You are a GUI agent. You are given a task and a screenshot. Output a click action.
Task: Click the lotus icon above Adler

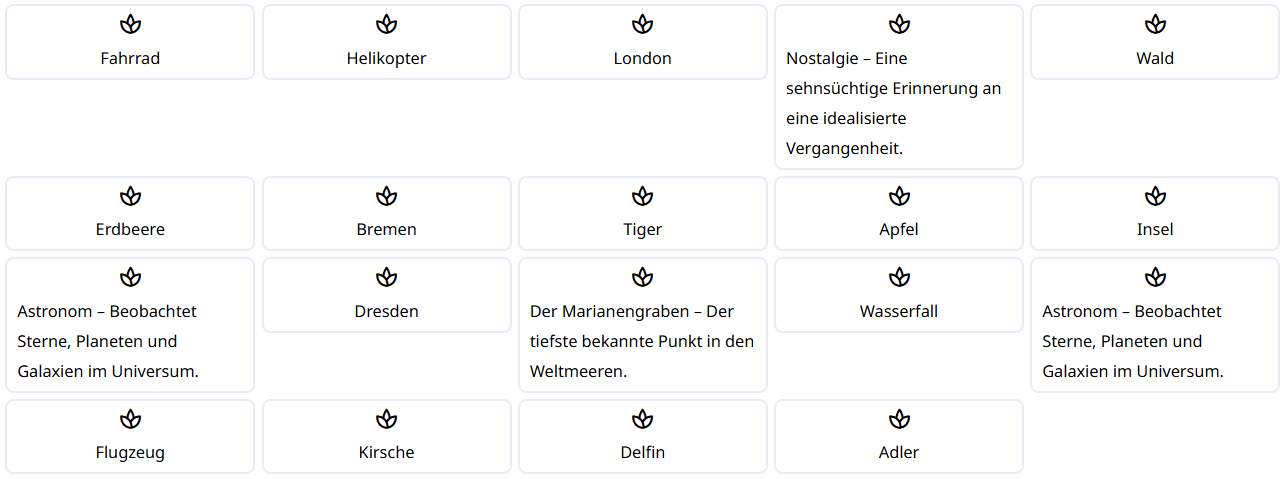899,419
